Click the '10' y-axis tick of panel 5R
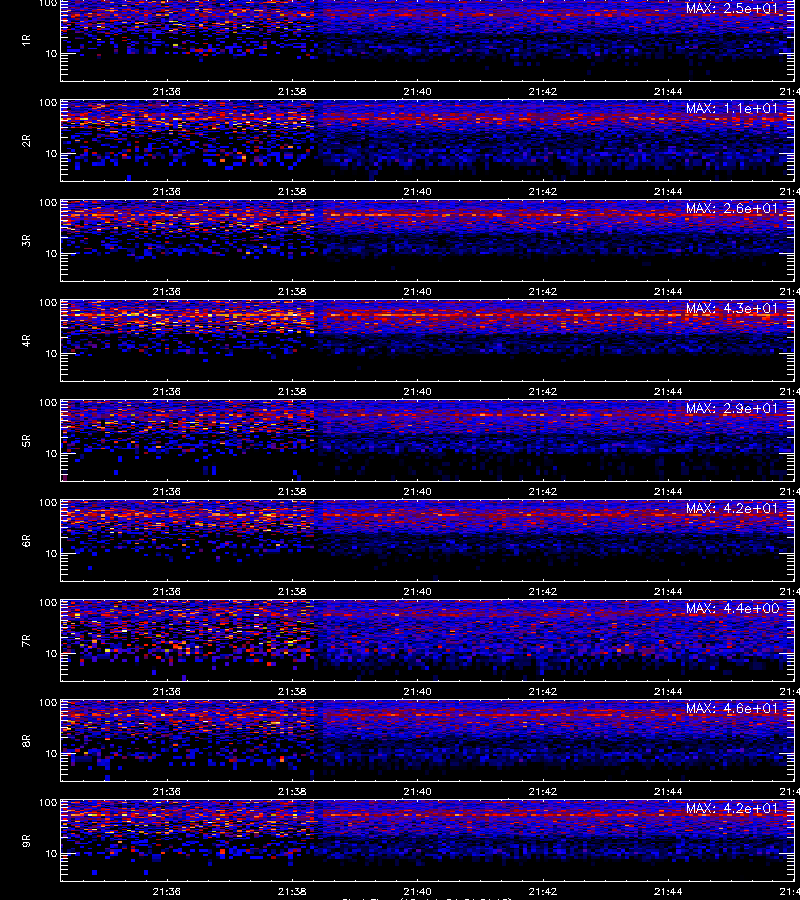Screen dimensions: 800x900 pos(51,453)
